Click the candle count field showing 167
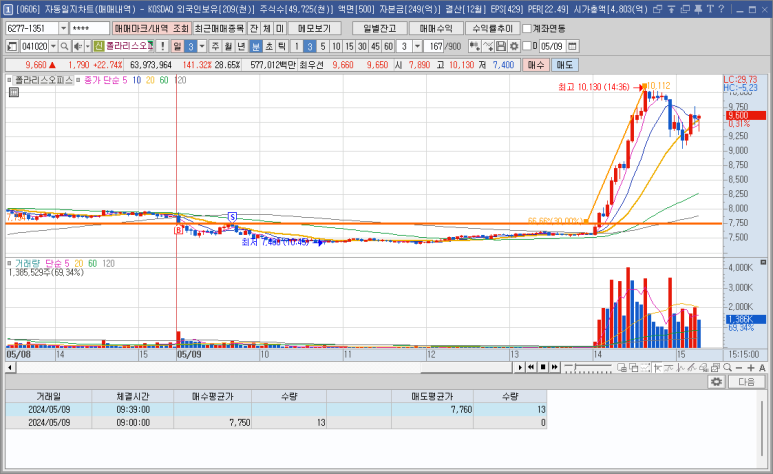The height and width of the screenshot is (474, 773). (435, 46)
